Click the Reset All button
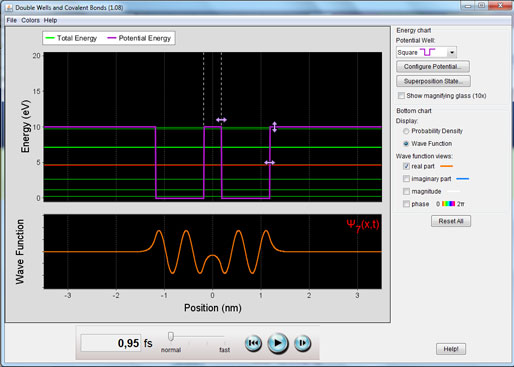The image size is (514, 367). (451, 221)
